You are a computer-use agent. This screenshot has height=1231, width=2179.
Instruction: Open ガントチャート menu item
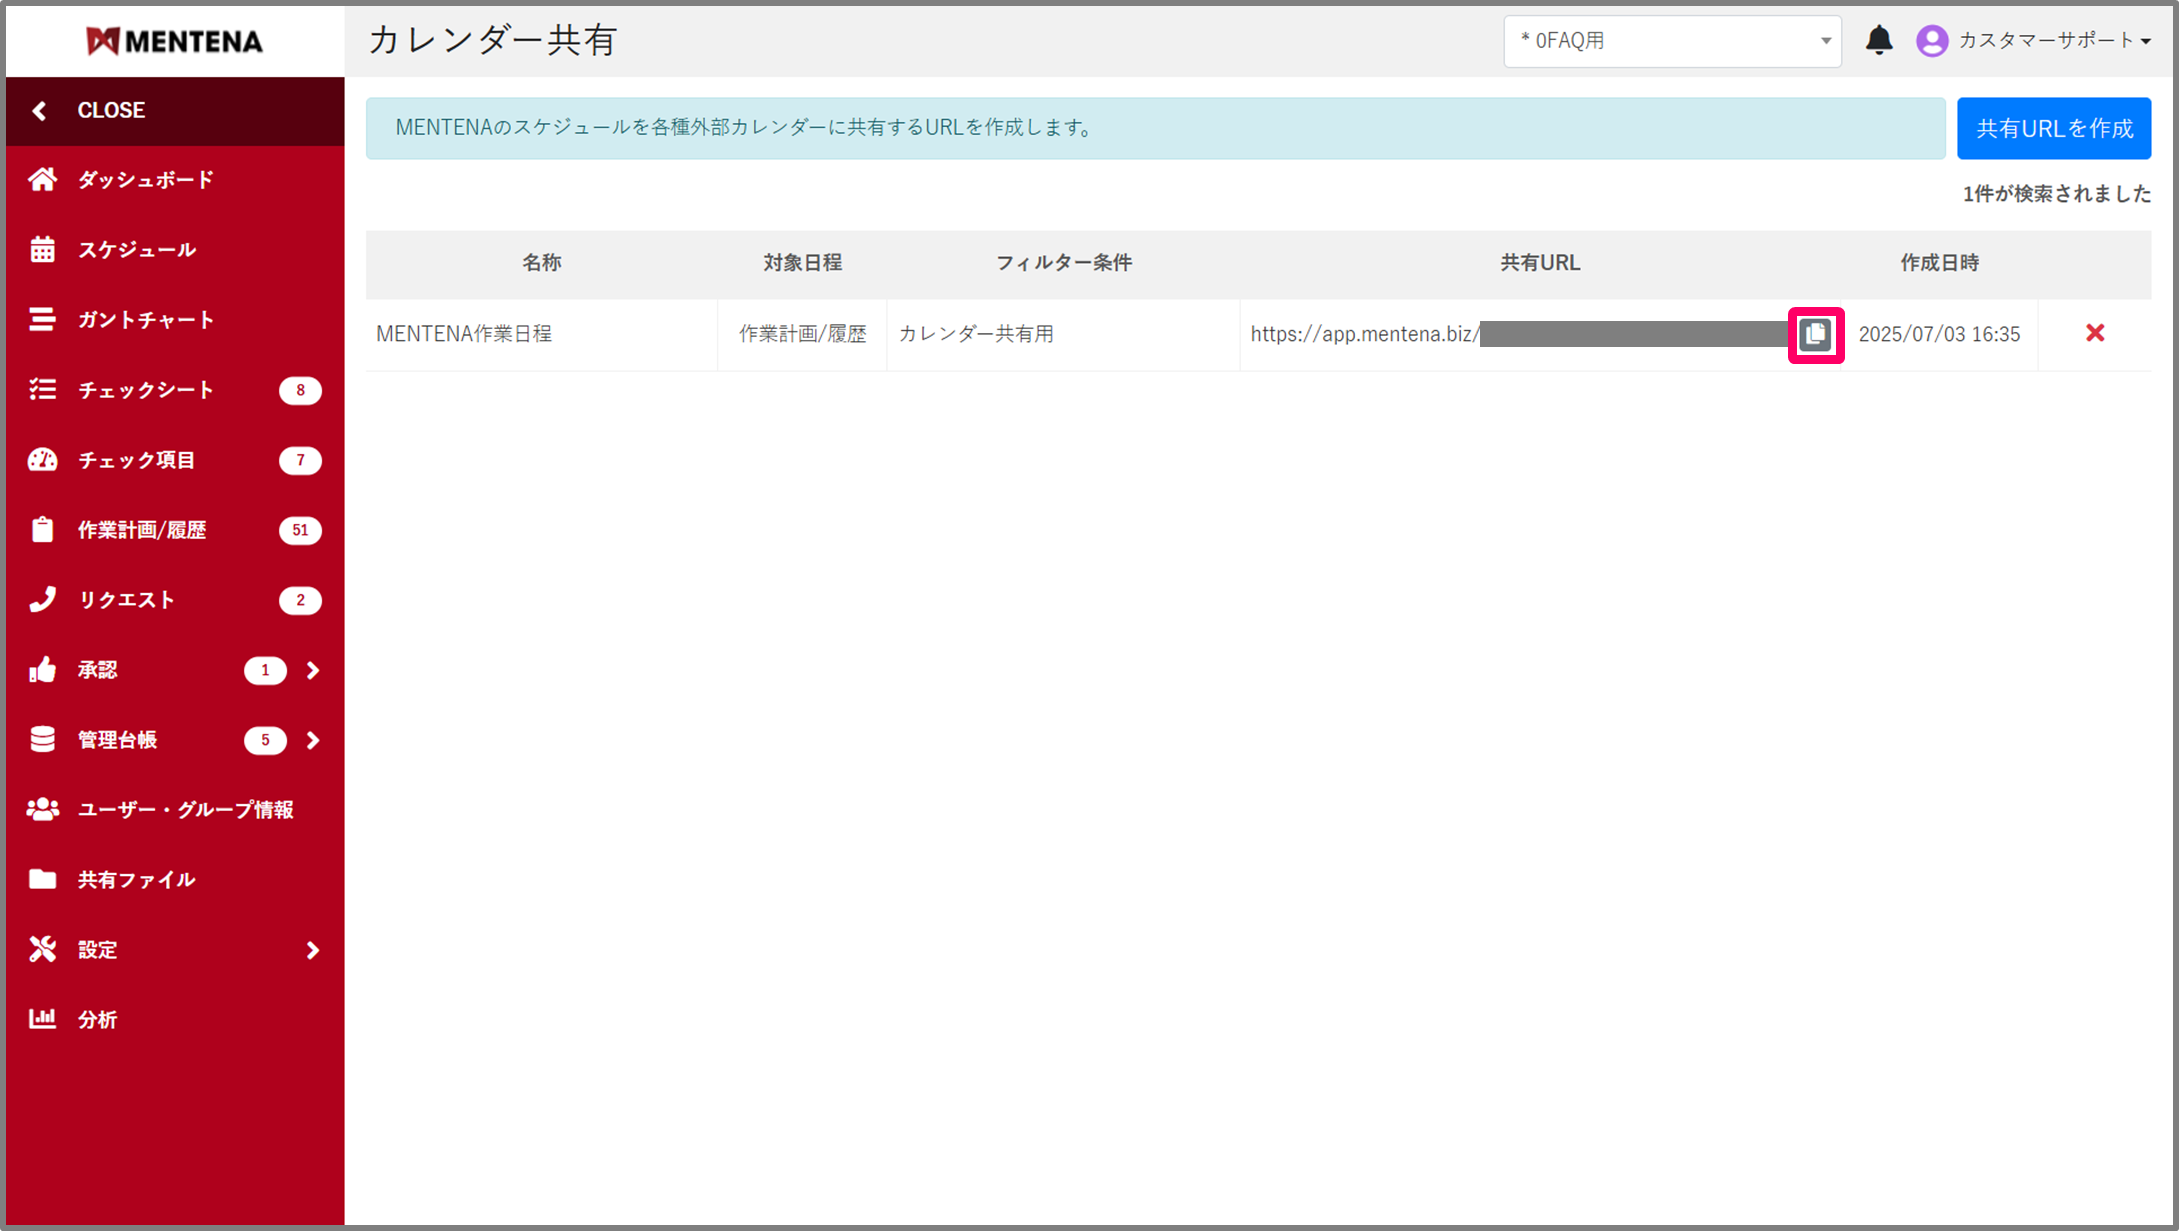tap(146, 320)
